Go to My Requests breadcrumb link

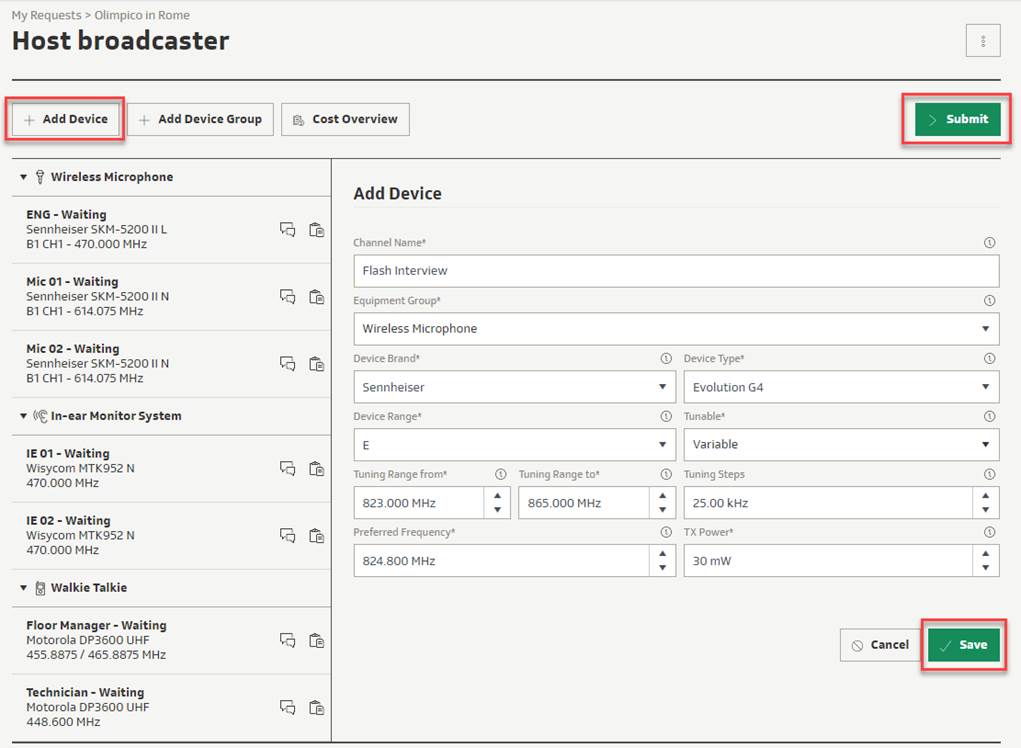[48, 16]
